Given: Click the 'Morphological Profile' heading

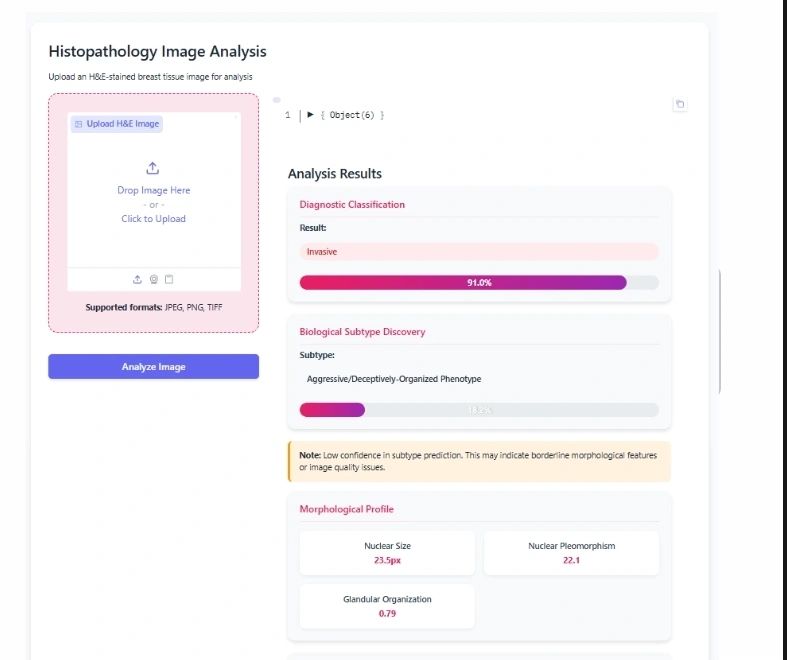Looking at the screenshot, I should pos(346,509).
